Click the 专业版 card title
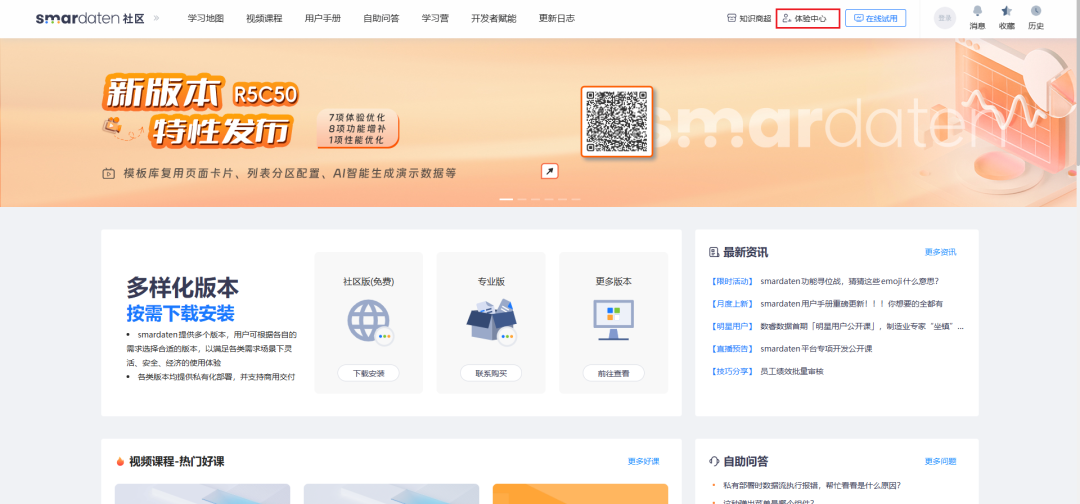The width and height of the screenshot is (1080, 504). [491, 282]
